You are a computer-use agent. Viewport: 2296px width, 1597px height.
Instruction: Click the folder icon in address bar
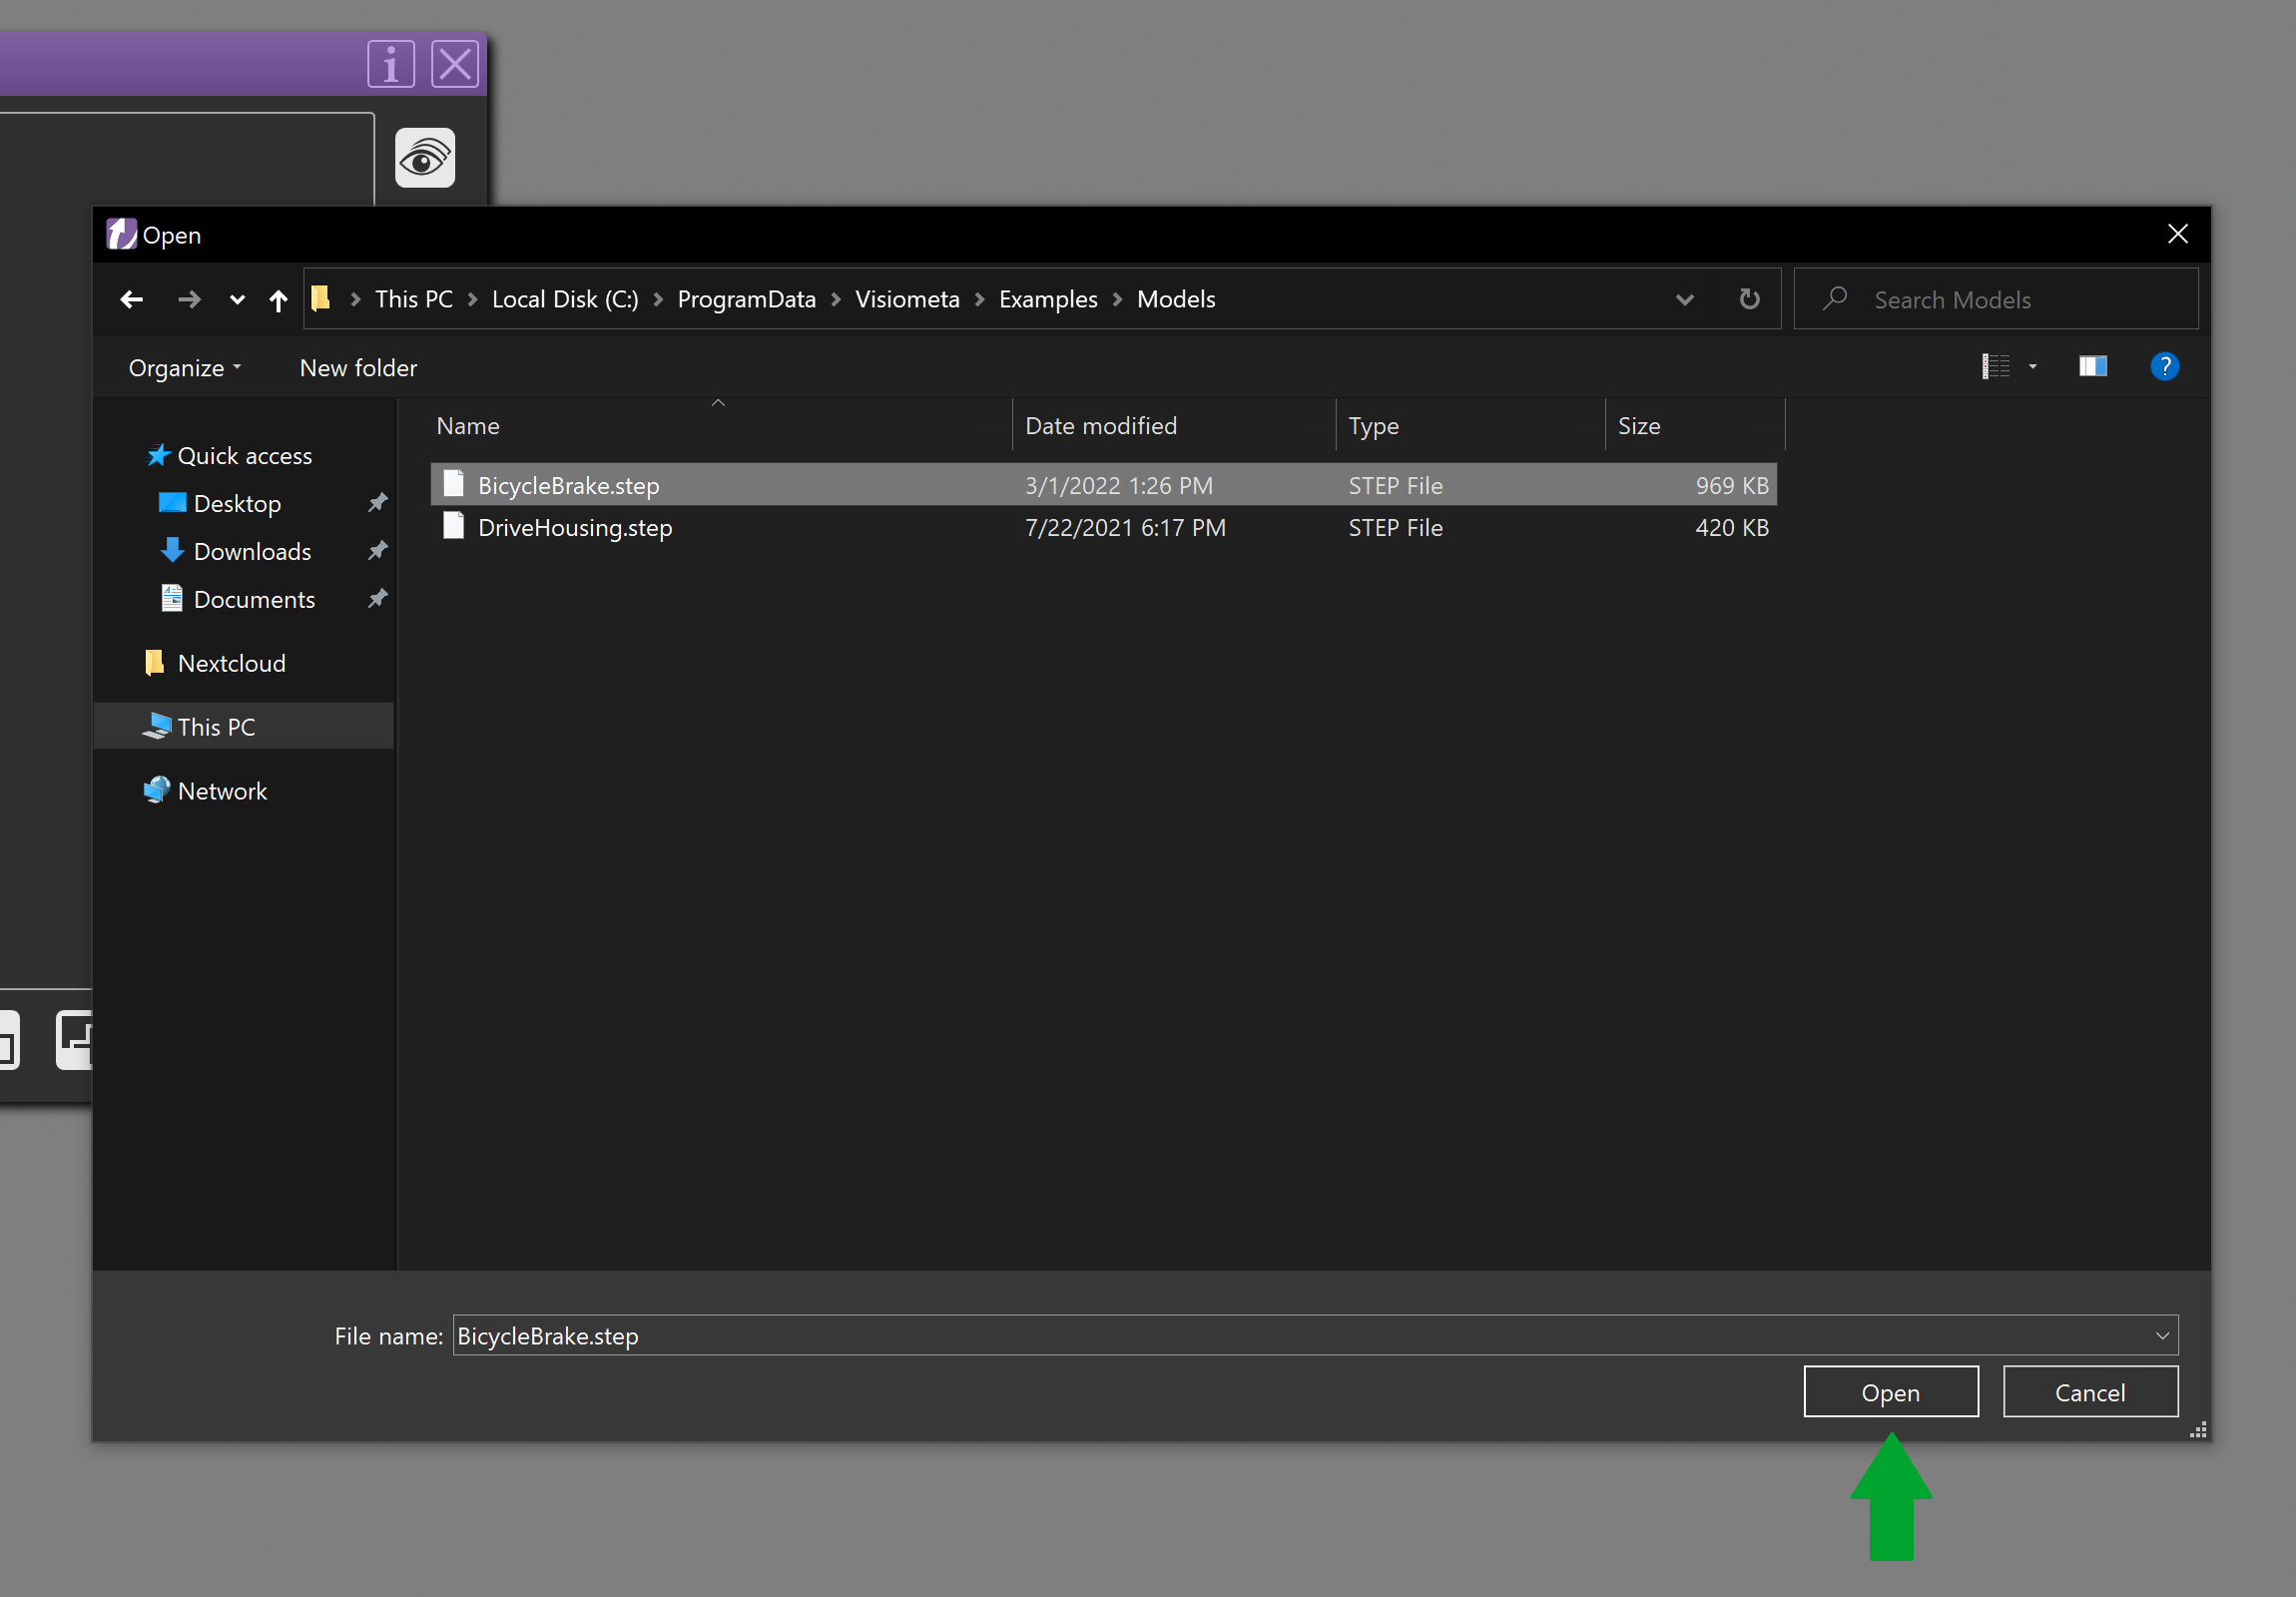coord(321,298)
